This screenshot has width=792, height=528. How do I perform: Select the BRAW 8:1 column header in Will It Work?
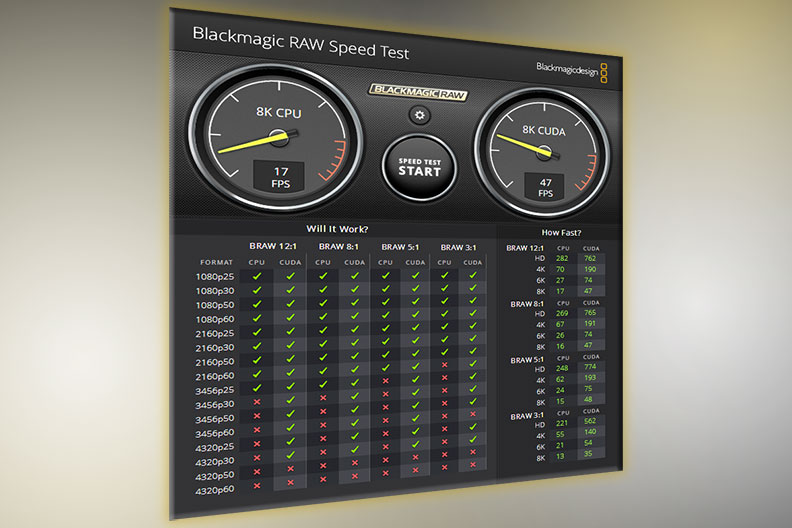tap(338, 247)
